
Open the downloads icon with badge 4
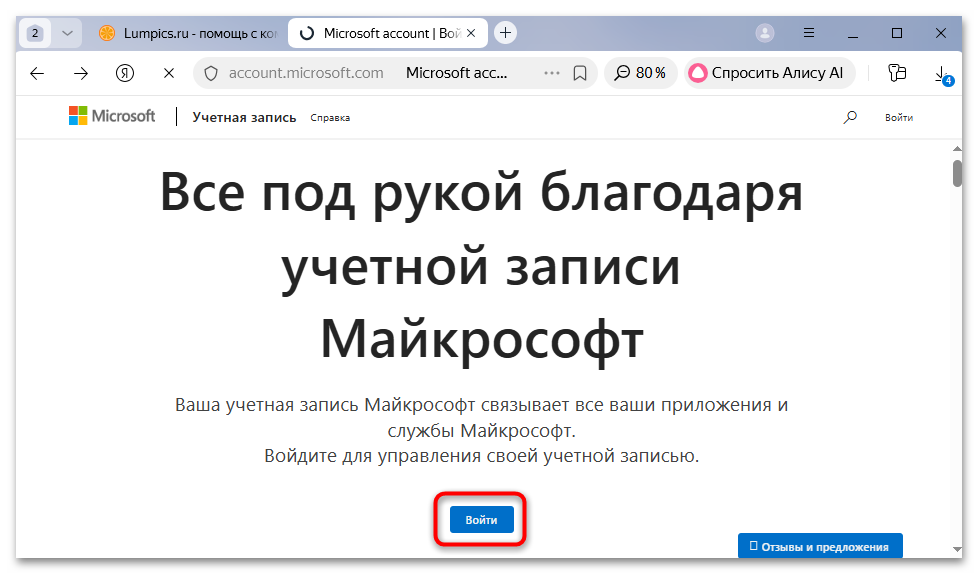[x=943, y=75]
